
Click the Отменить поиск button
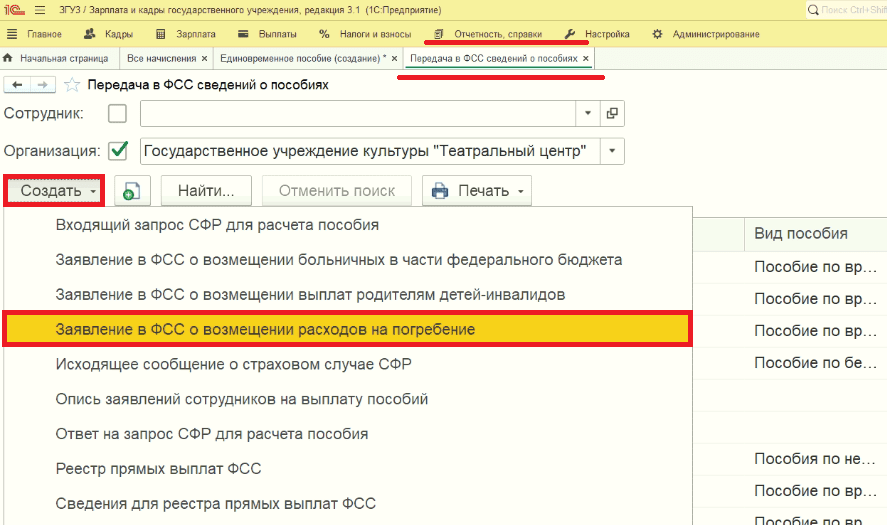click(x=337, y=191)
